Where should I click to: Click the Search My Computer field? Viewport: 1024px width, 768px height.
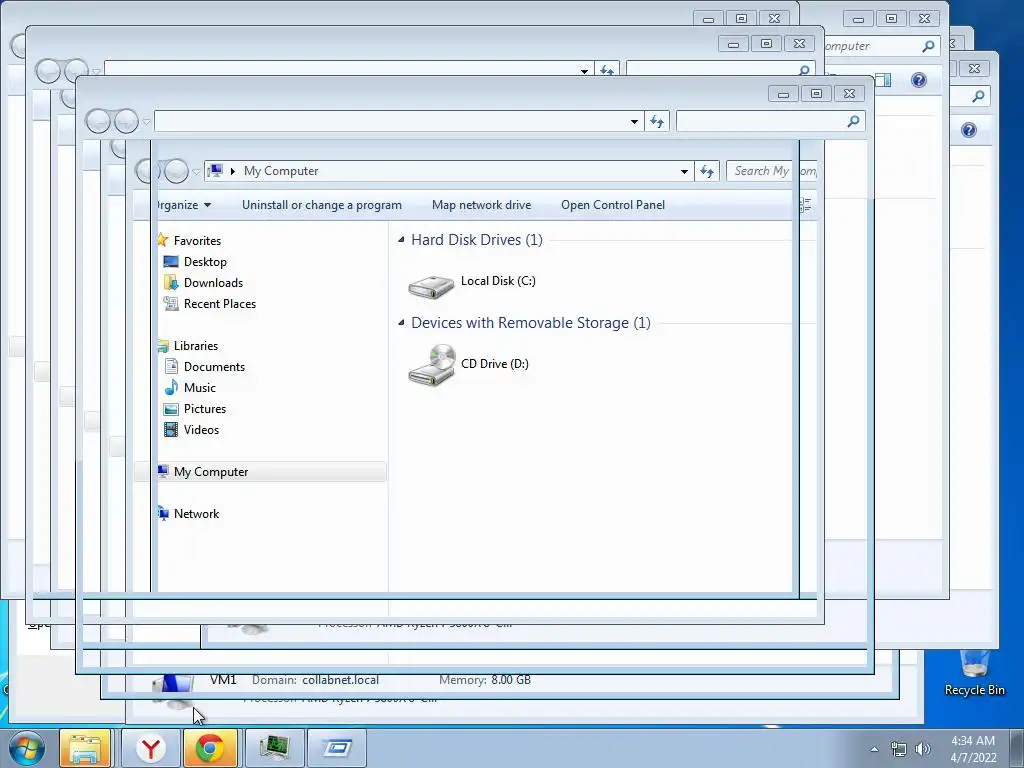pos(771,171)
